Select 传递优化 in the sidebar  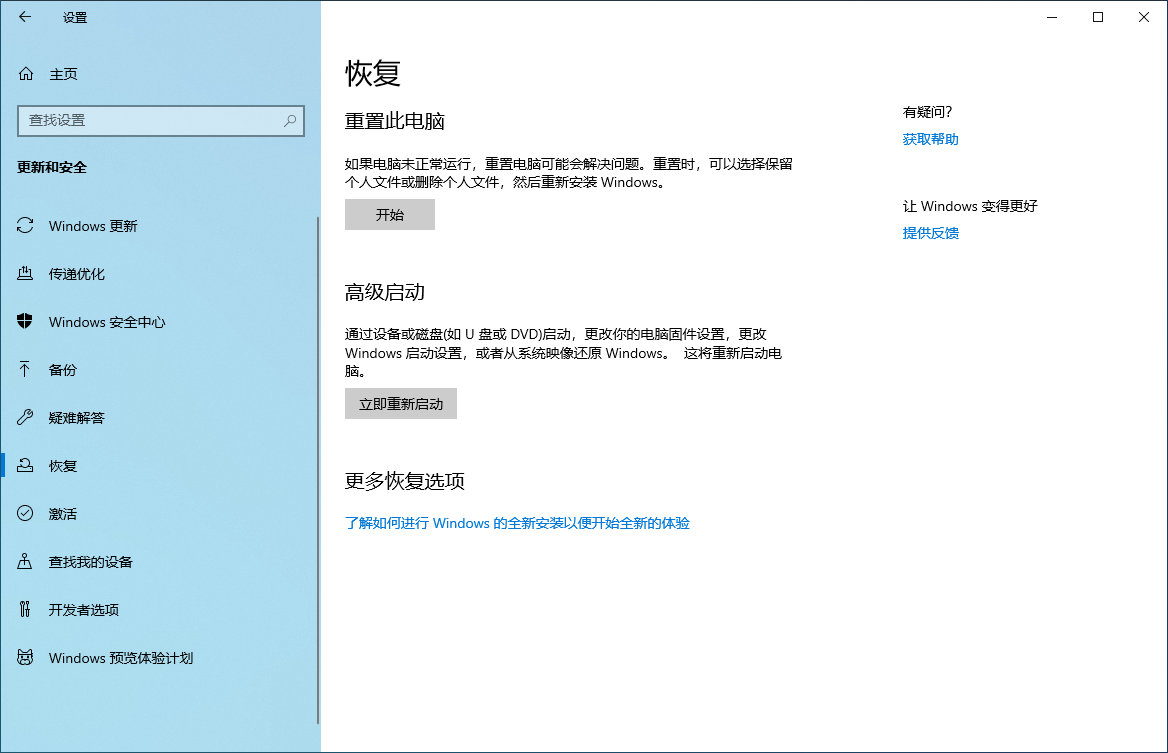[83, 274]
